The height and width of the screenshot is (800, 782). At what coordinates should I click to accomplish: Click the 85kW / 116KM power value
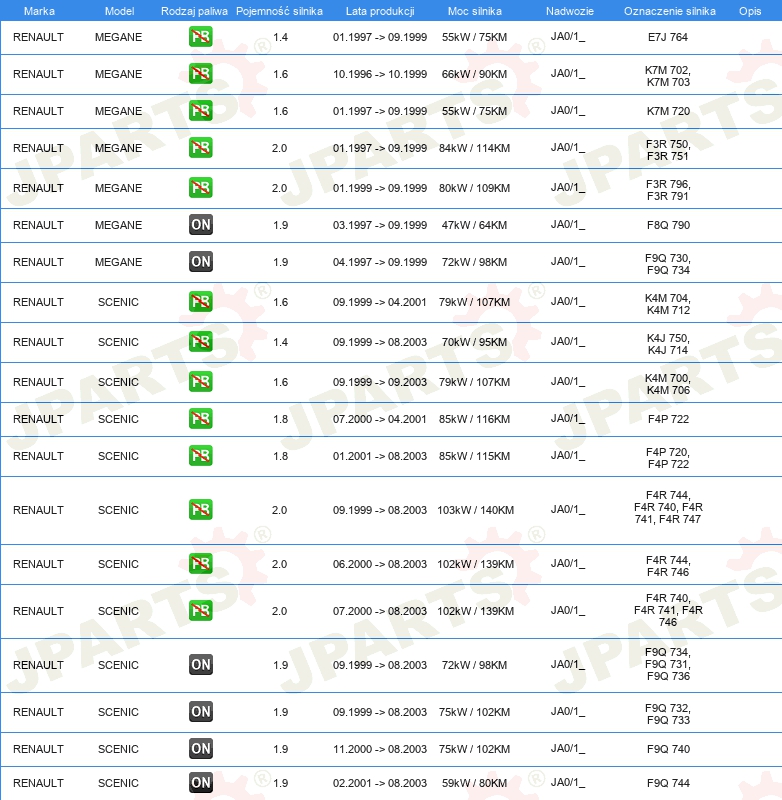pos(474,419)
